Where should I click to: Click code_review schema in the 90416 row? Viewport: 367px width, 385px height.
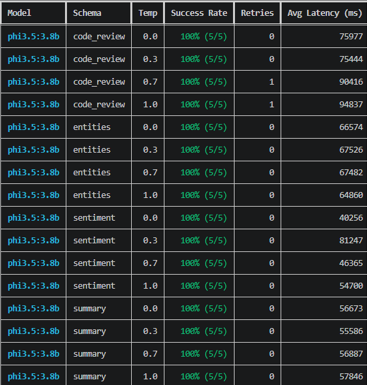coord(99,82)
